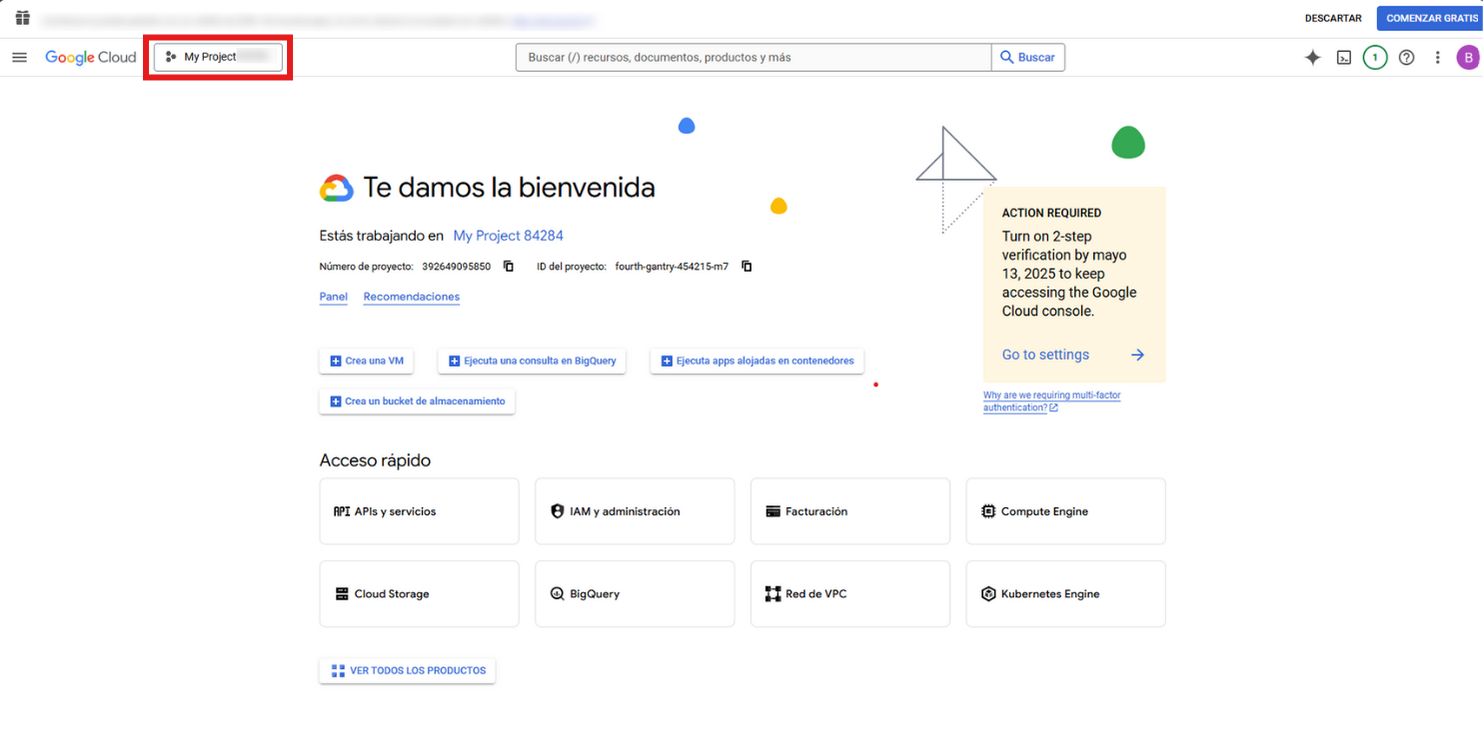Click Ejecuta apps alojadas en contenedores

(757, 361)
